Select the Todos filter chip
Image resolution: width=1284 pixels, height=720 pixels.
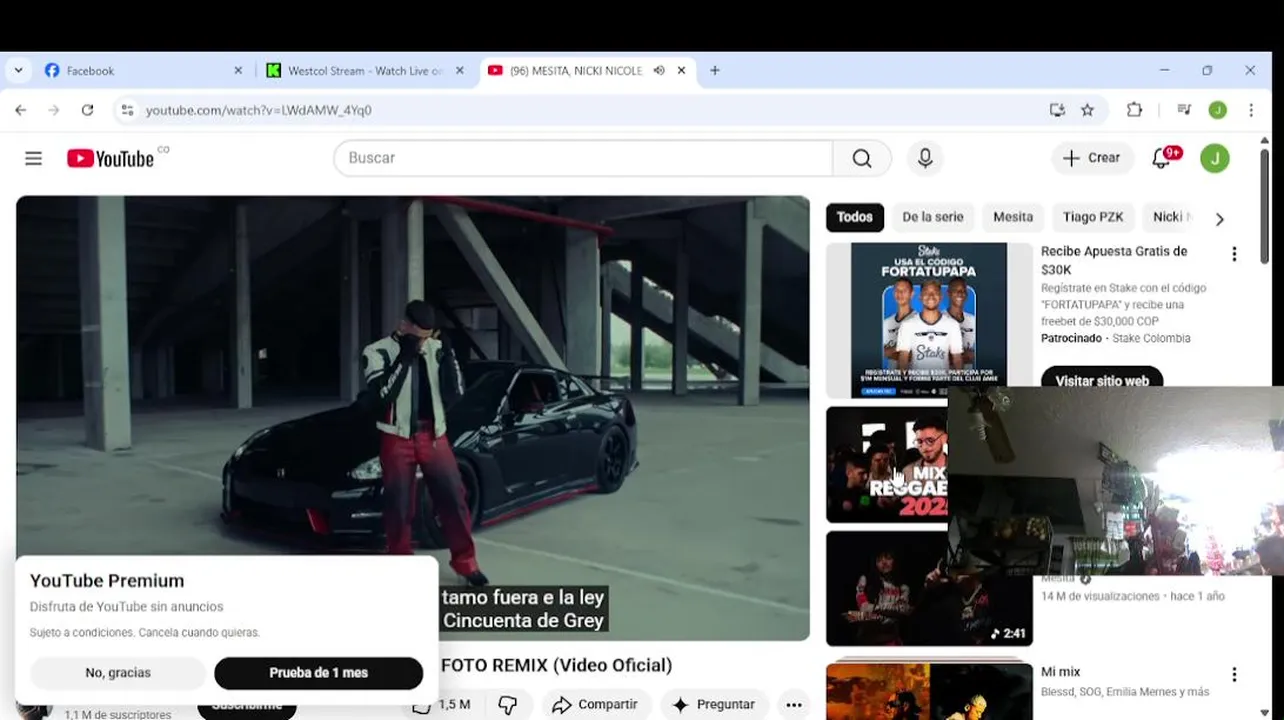pos(855,217)
